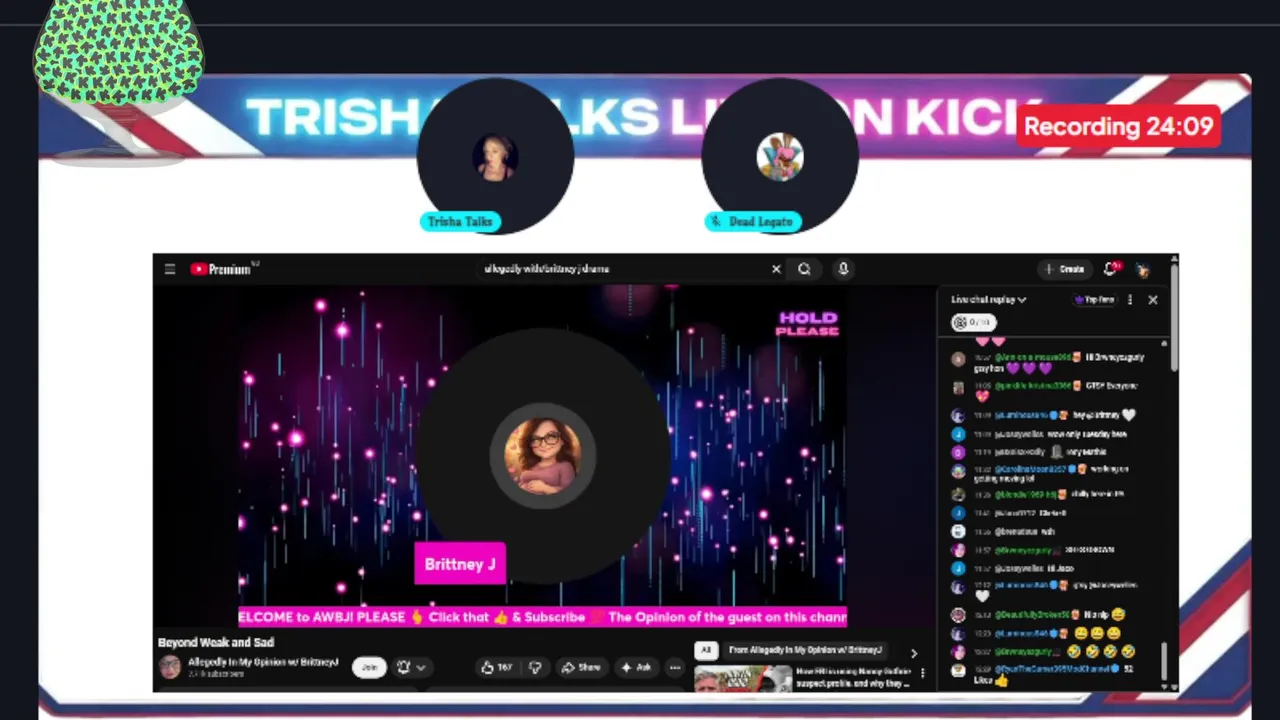The height and width of the screenshot is (720, 1280).
Task: Click the Allegedly In My Opinion channel avatar
Action: [x=170, y=667]
